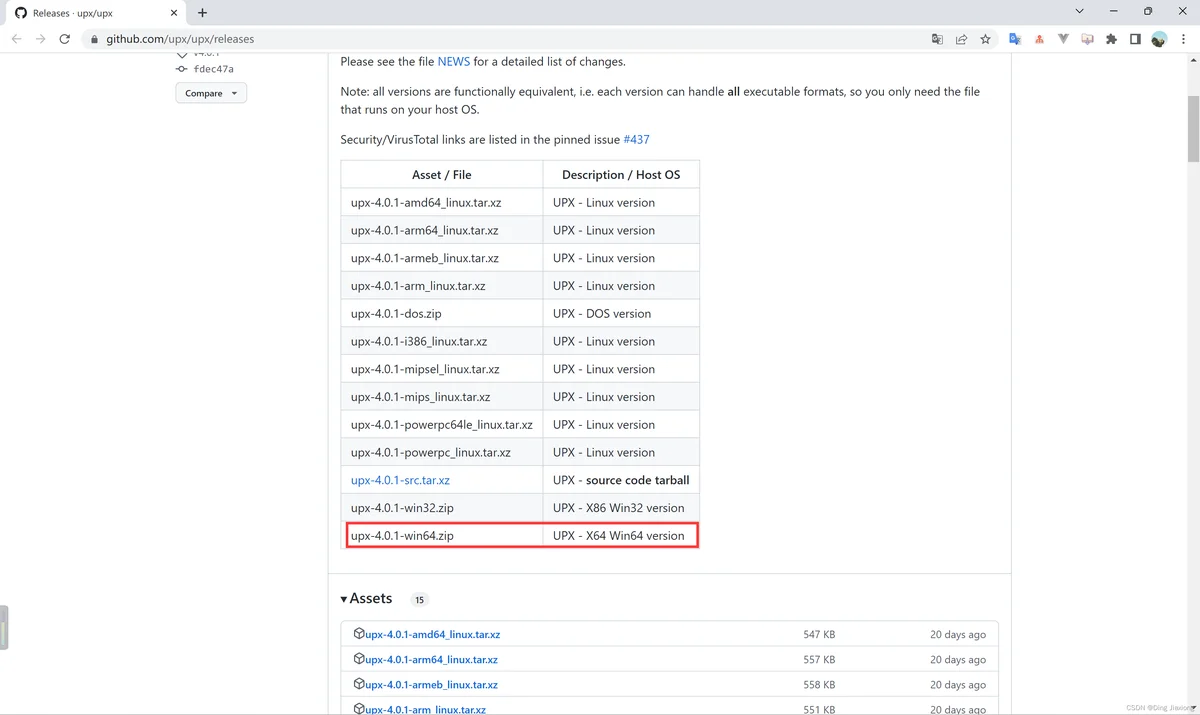Click the Description / Host OS column header
This screenshot has height=715, width=1200.
click(x=621, y=174)
